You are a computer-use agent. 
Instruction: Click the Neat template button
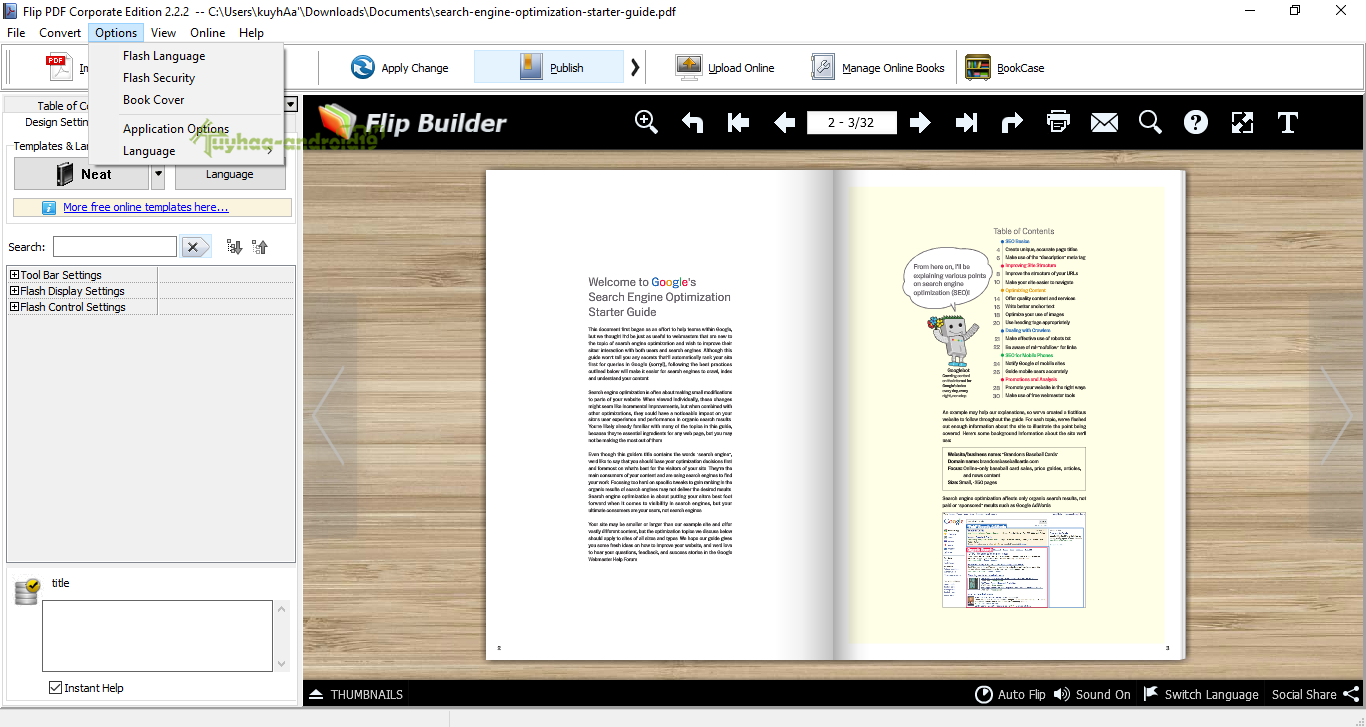click(82, 174)
